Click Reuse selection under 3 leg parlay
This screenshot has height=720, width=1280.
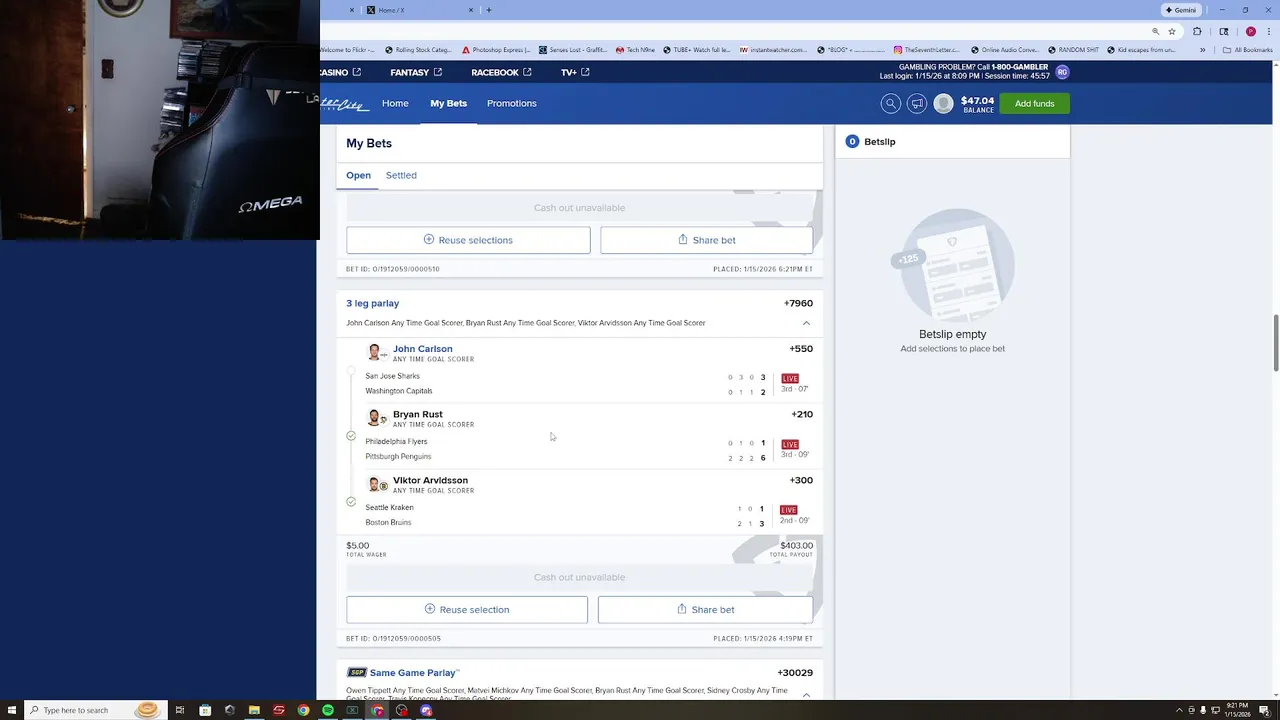click(x=467, y=609)
